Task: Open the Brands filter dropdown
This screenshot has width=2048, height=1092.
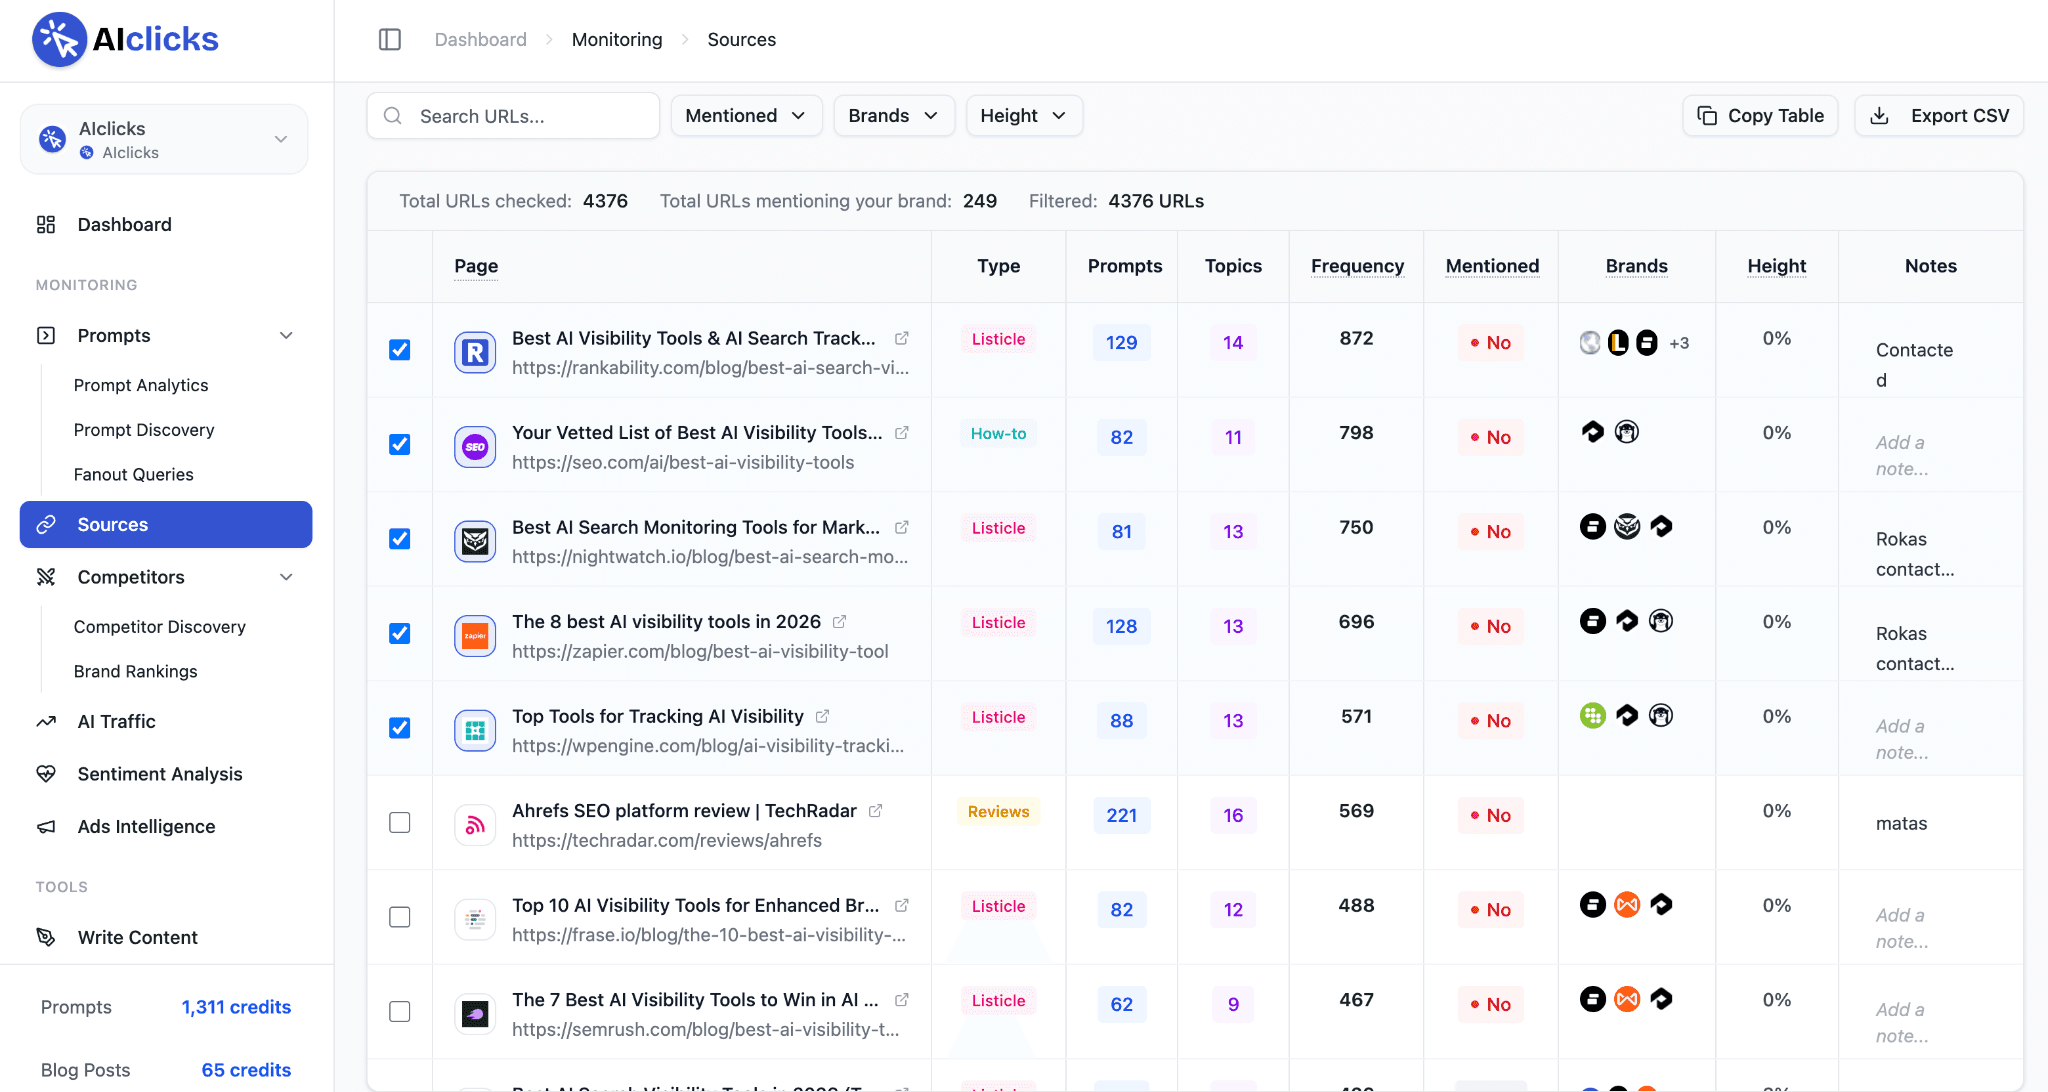Action: click(x=894, y=116)
